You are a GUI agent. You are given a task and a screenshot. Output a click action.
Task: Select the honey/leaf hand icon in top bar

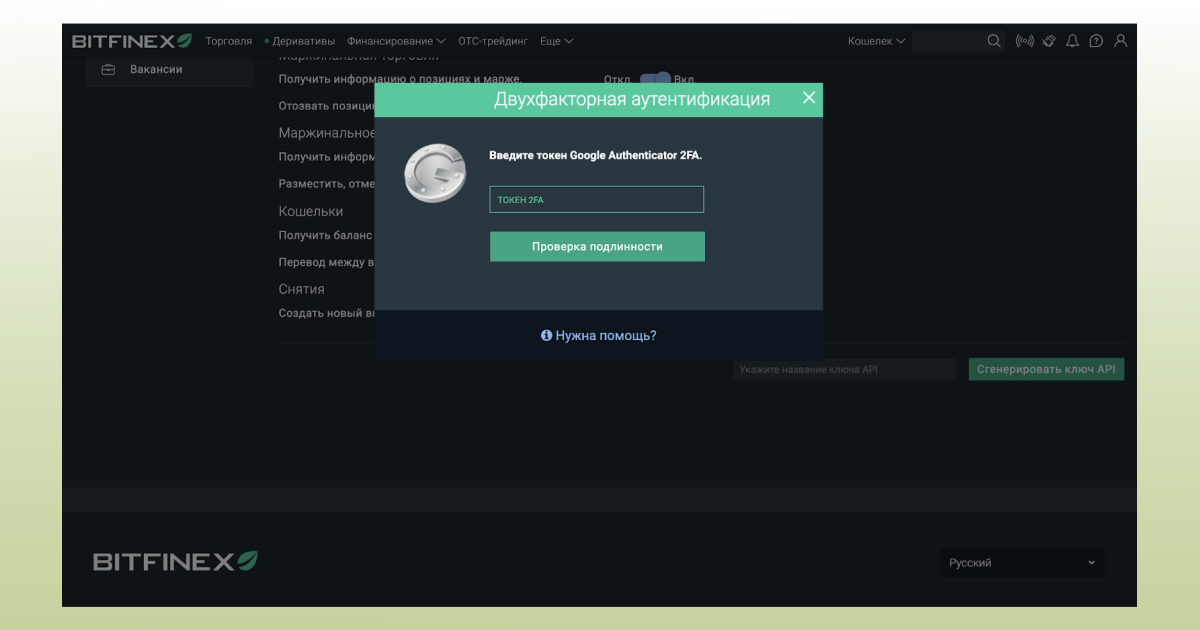tap(1049, 41)
